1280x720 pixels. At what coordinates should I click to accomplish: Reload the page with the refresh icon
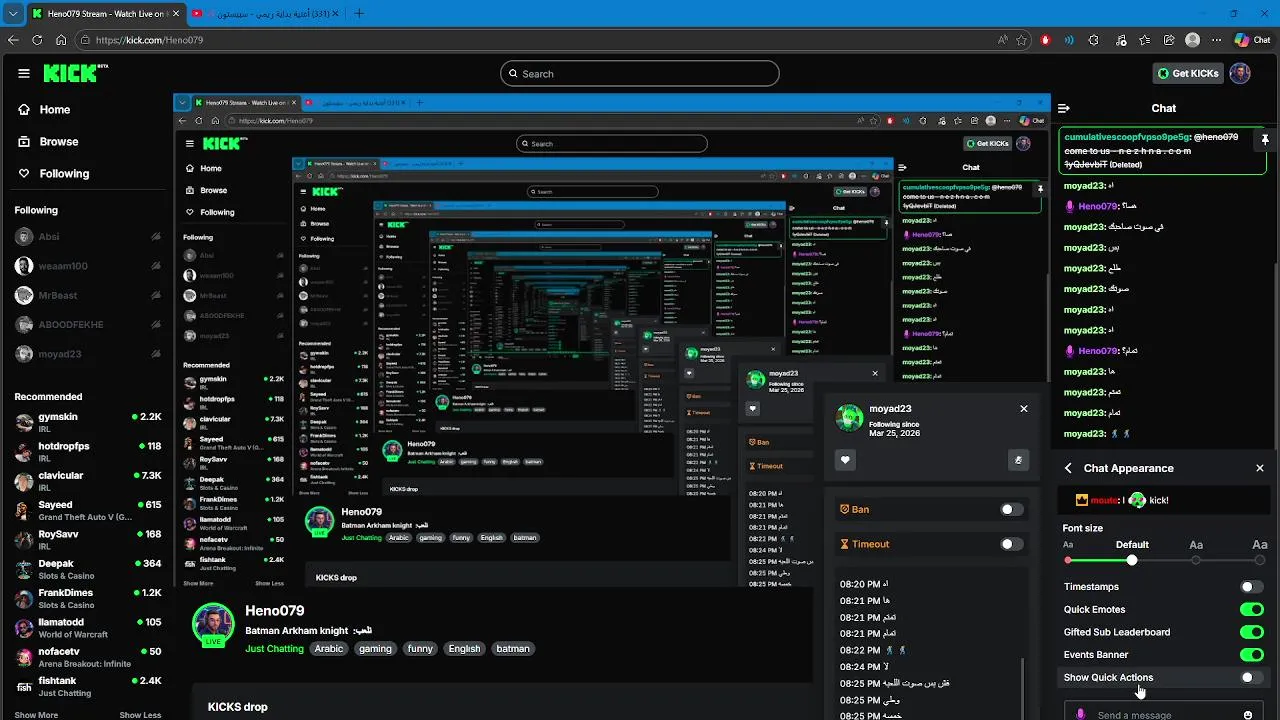[37, 40]
